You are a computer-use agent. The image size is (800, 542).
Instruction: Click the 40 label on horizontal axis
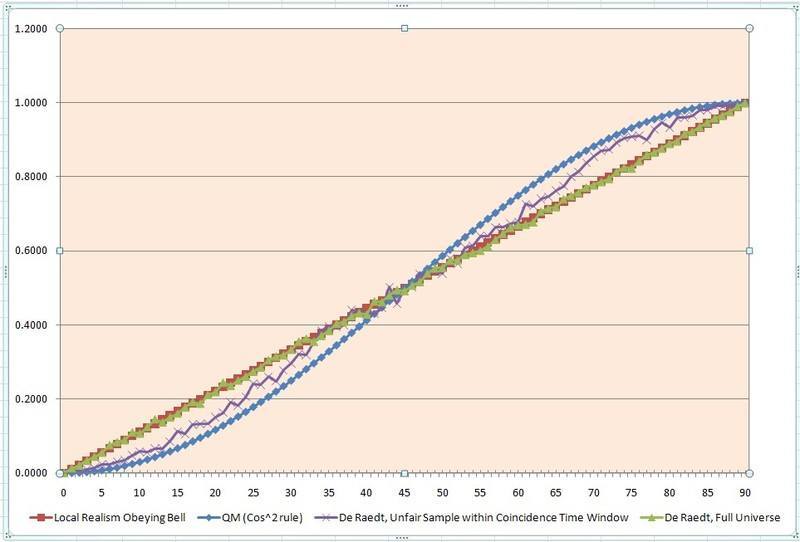coord(367,493)
